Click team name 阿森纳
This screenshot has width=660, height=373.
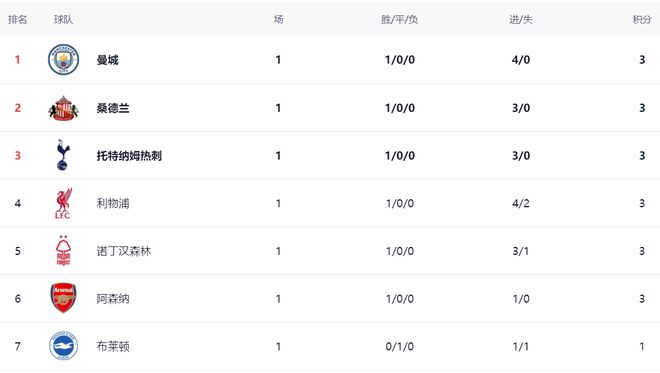113,298
